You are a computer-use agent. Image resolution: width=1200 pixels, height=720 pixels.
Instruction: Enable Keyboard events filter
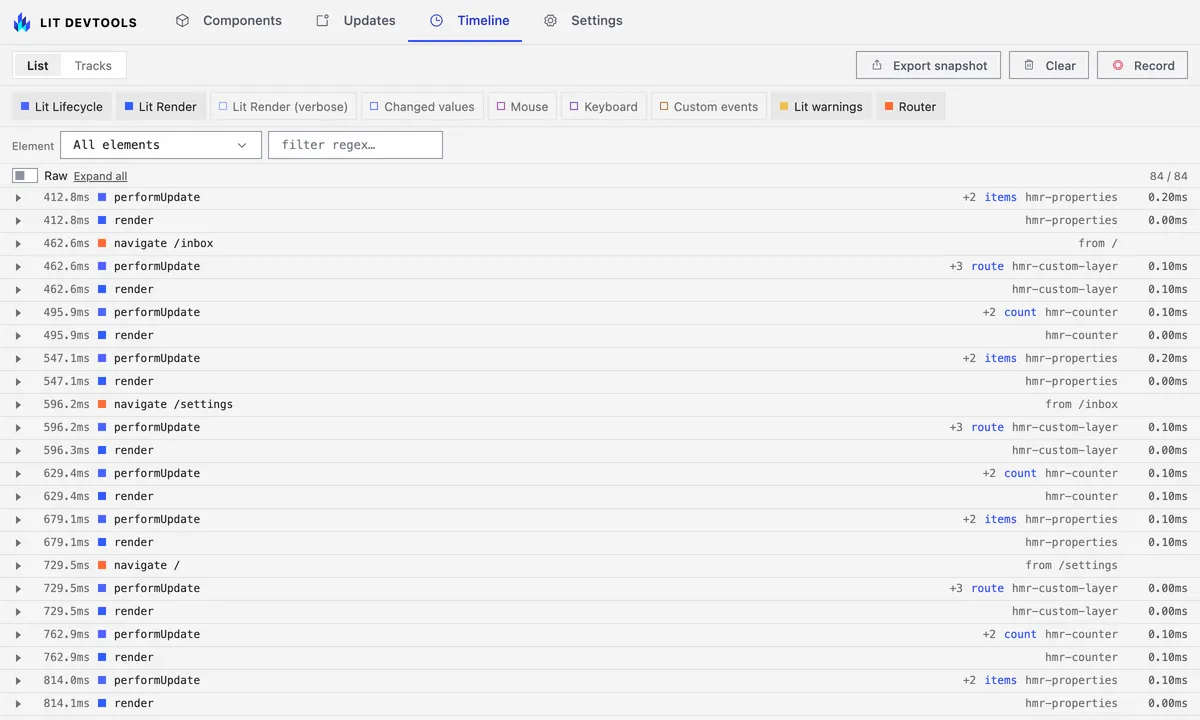click(x=604, y=106)
